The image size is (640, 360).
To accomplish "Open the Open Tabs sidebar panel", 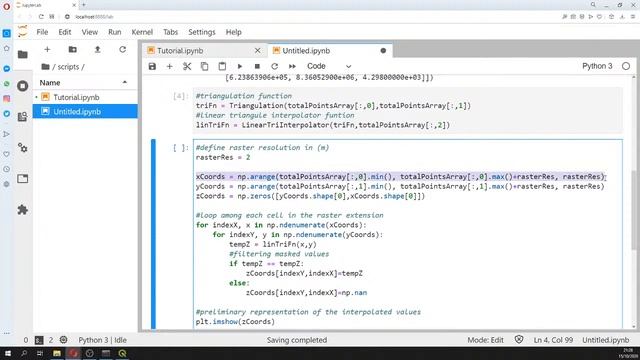I will pyautogui.click(x=23, y=179).
